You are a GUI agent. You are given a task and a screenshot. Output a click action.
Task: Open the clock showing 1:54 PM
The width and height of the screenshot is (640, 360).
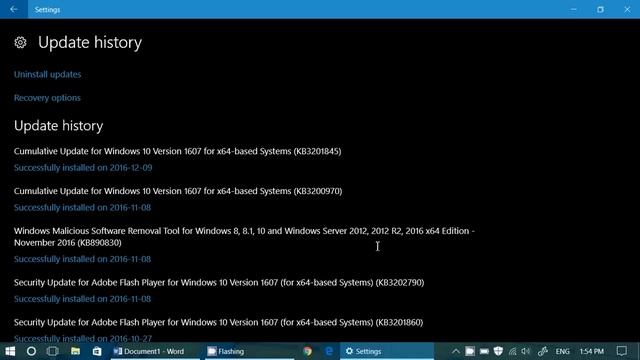591,351
